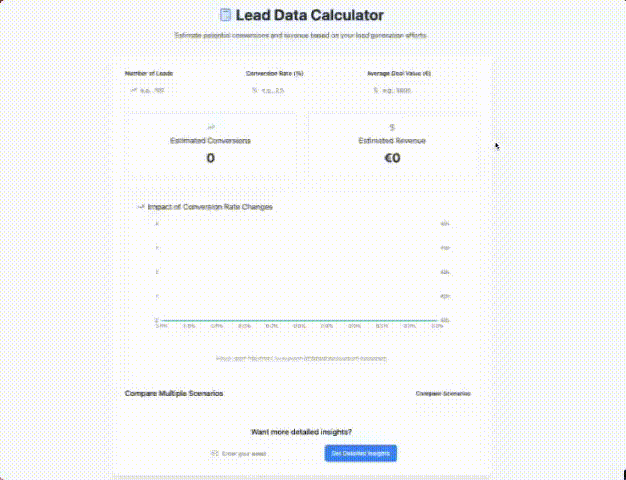
Task: Open the link below the conversion chart
Action: coord(301,358)
